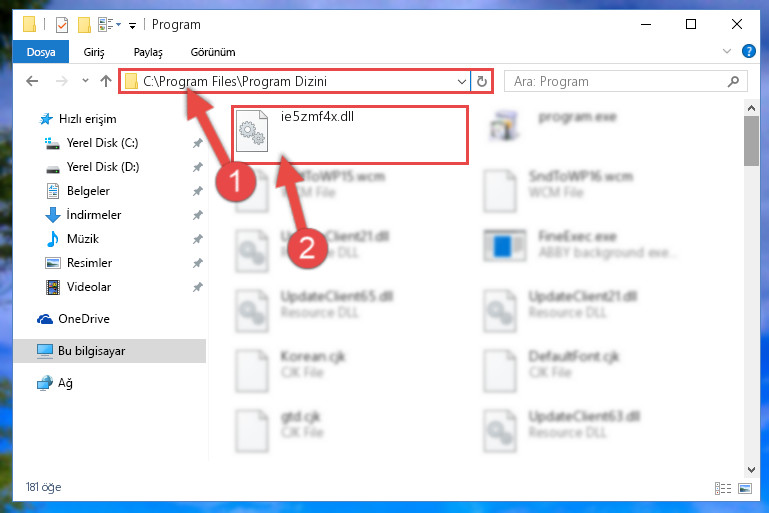Click the search magnifier icon
Screen dimensions: 769x513
coord(733,81)
